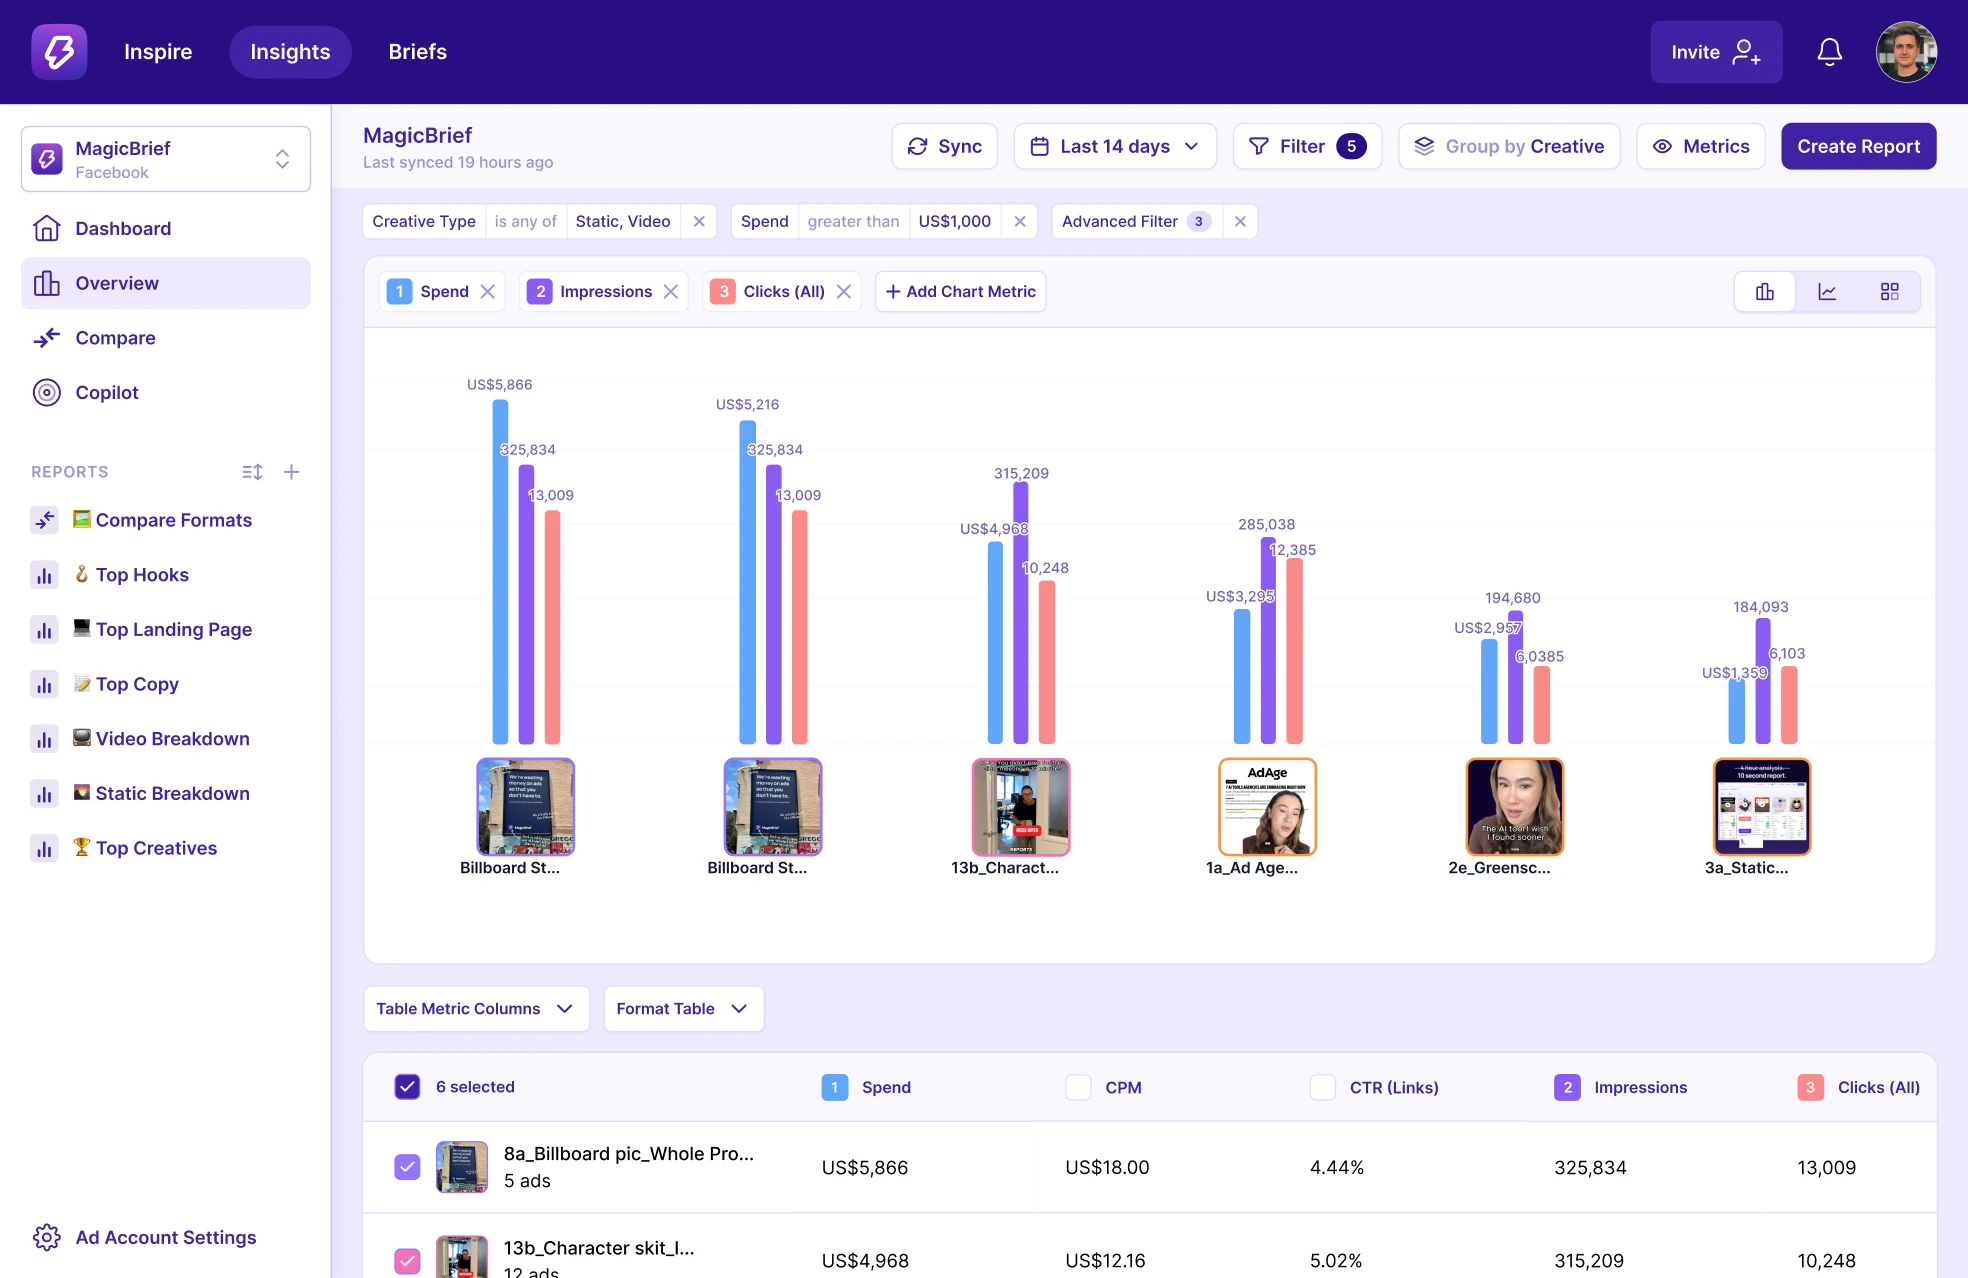1968x1278 pixels.
Task: Switch the chart to grid view
Action: pyautogui.click(x=1890, y=291)
